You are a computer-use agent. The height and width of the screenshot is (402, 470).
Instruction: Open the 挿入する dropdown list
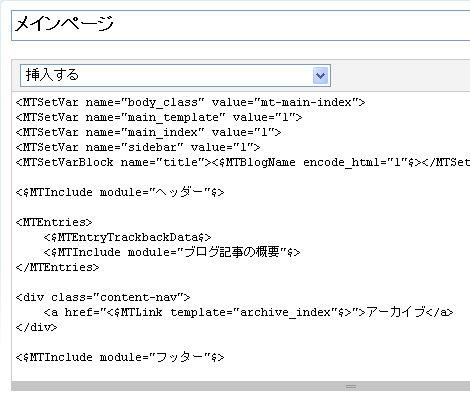[175, 76]
